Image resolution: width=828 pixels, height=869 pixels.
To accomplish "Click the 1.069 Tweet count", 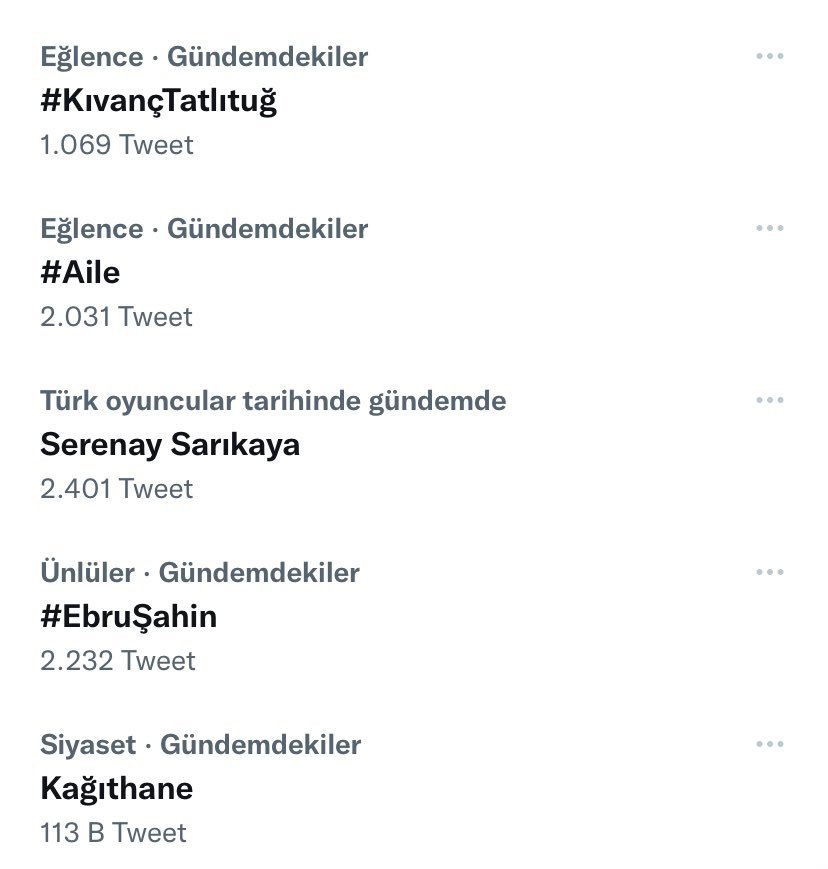I will point(116,145).
